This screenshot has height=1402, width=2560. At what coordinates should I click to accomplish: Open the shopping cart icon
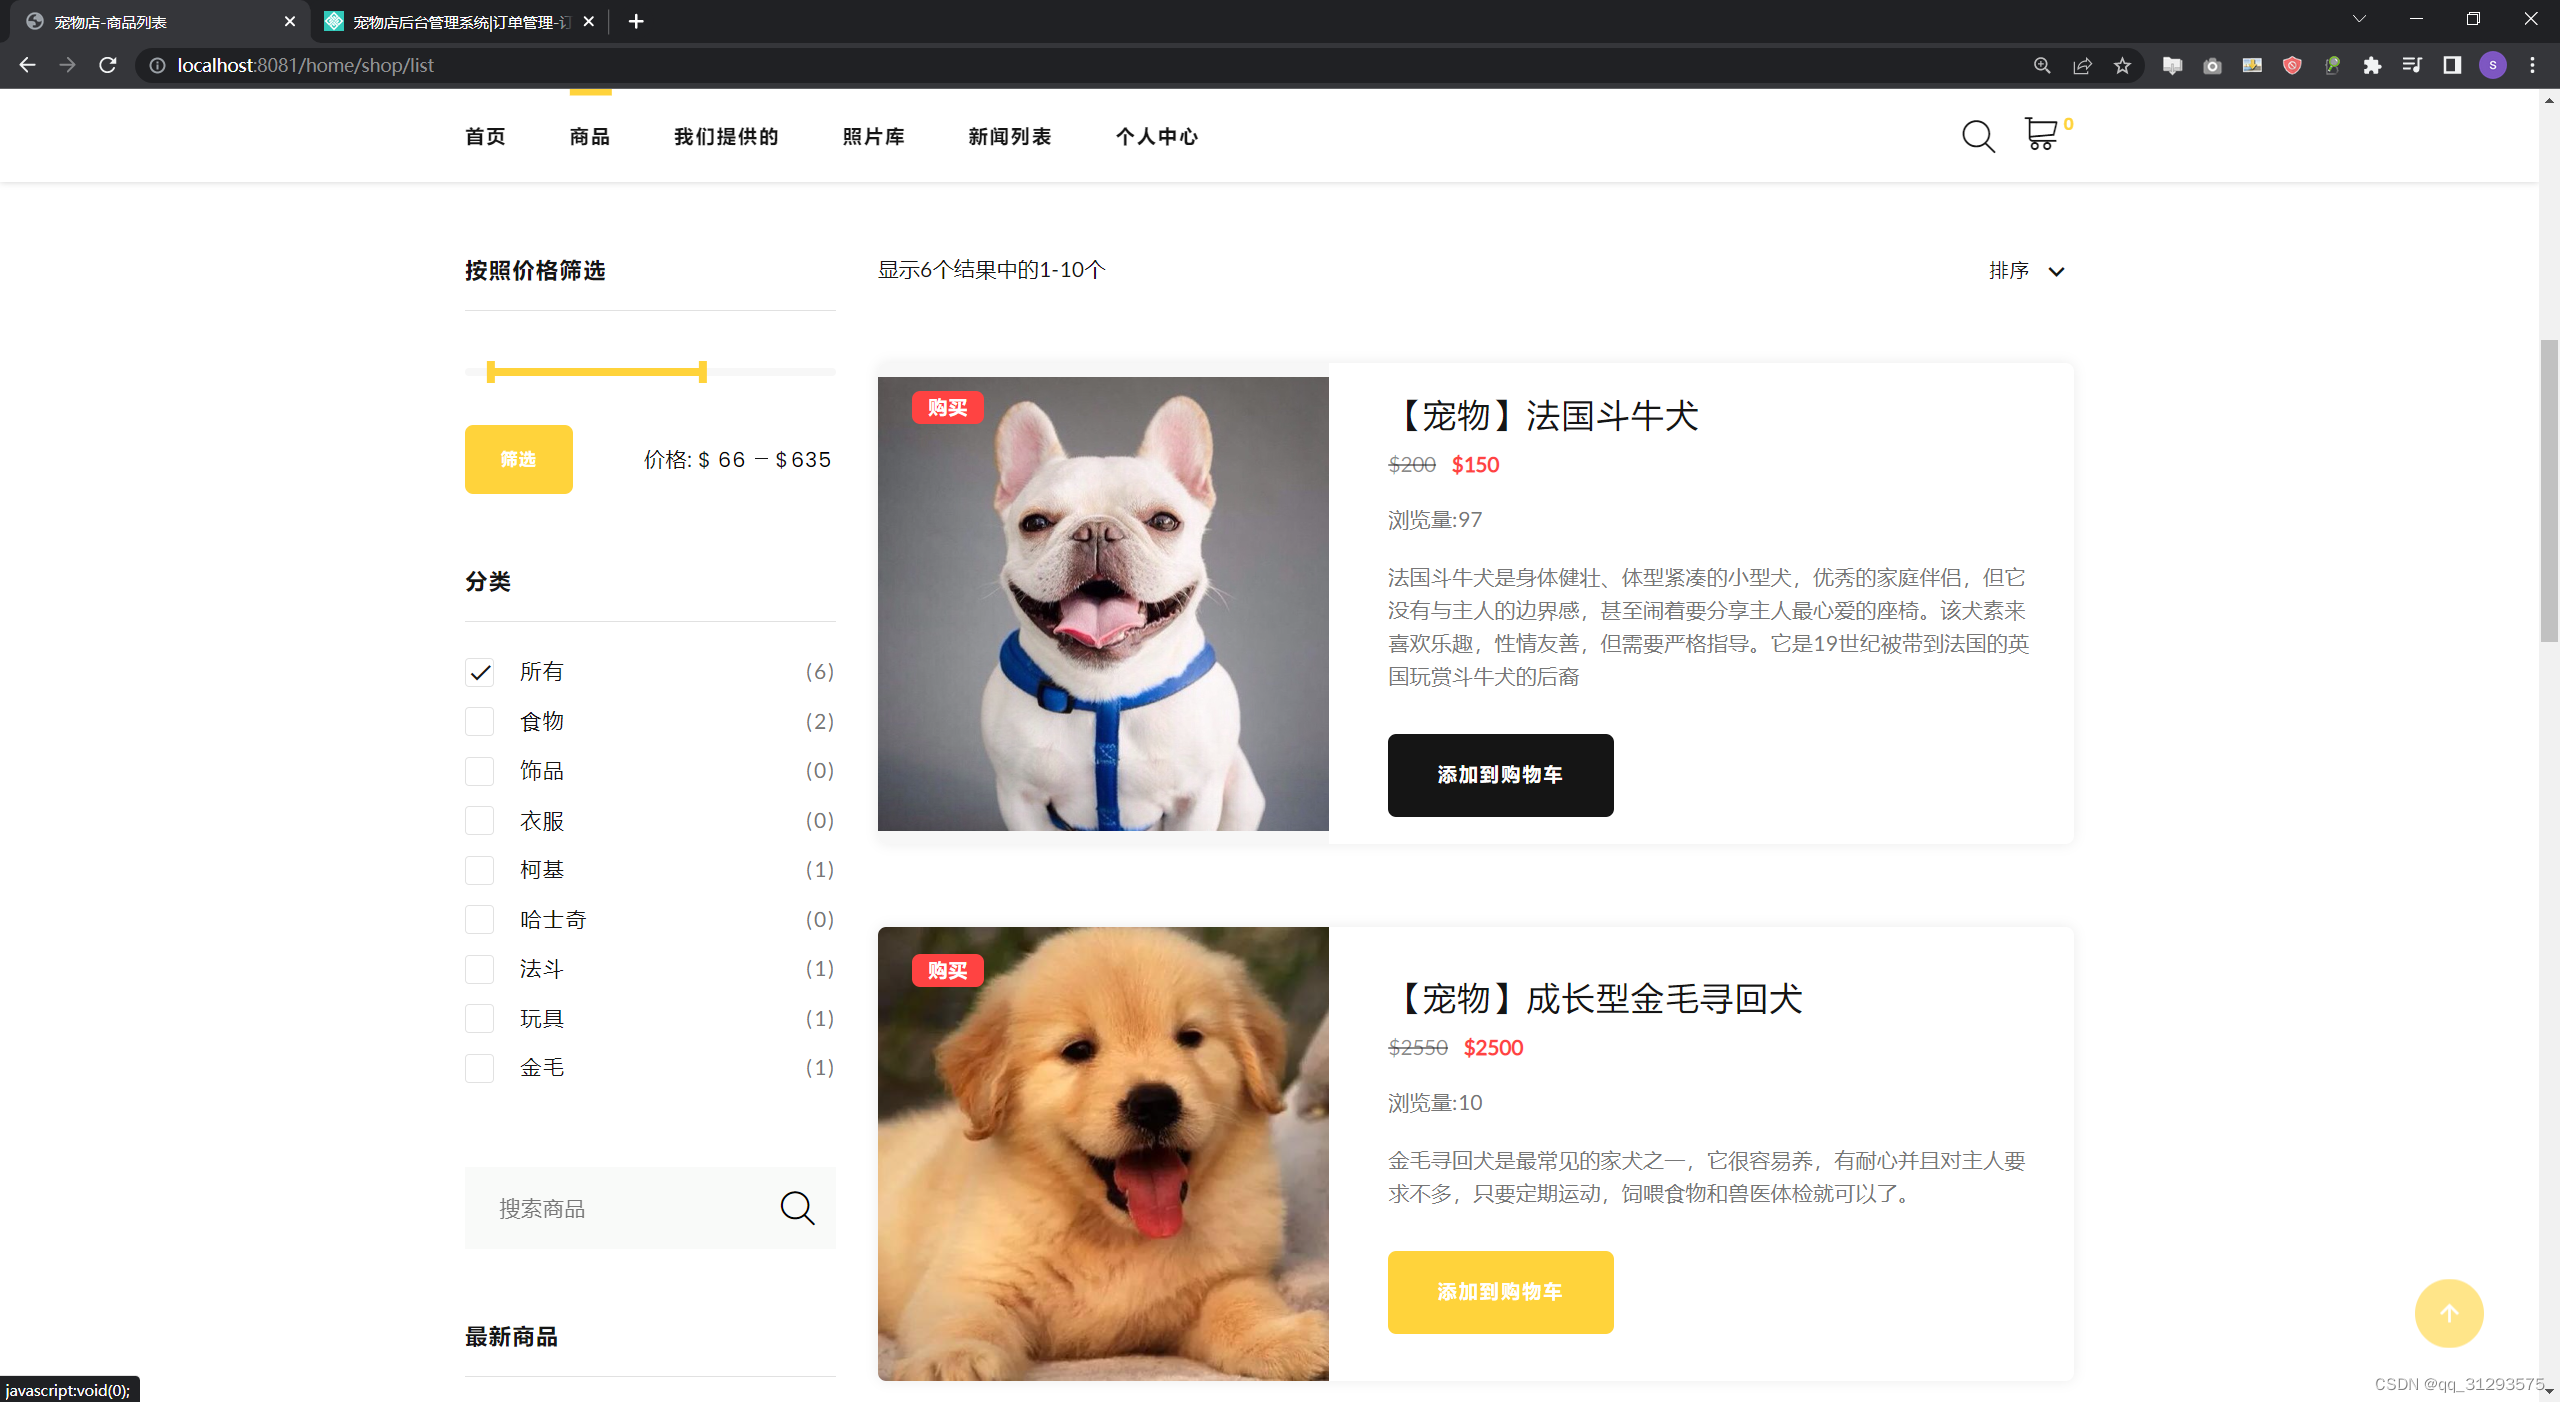[2040, 134]
